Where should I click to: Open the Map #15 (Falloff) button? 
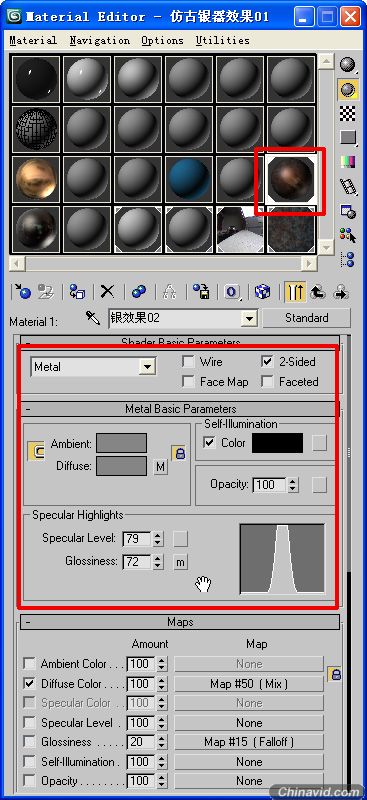pos(249,742)
